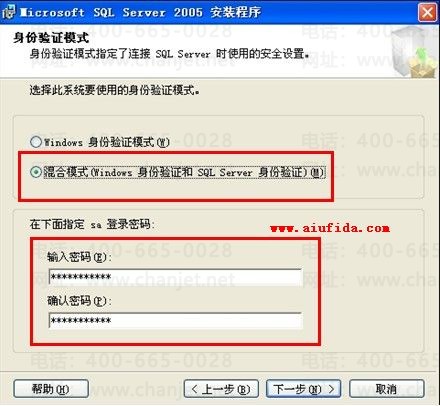Choose the 混合模式 radio button
The width and height of the screenshot is (440, 406).
point(36,172)
